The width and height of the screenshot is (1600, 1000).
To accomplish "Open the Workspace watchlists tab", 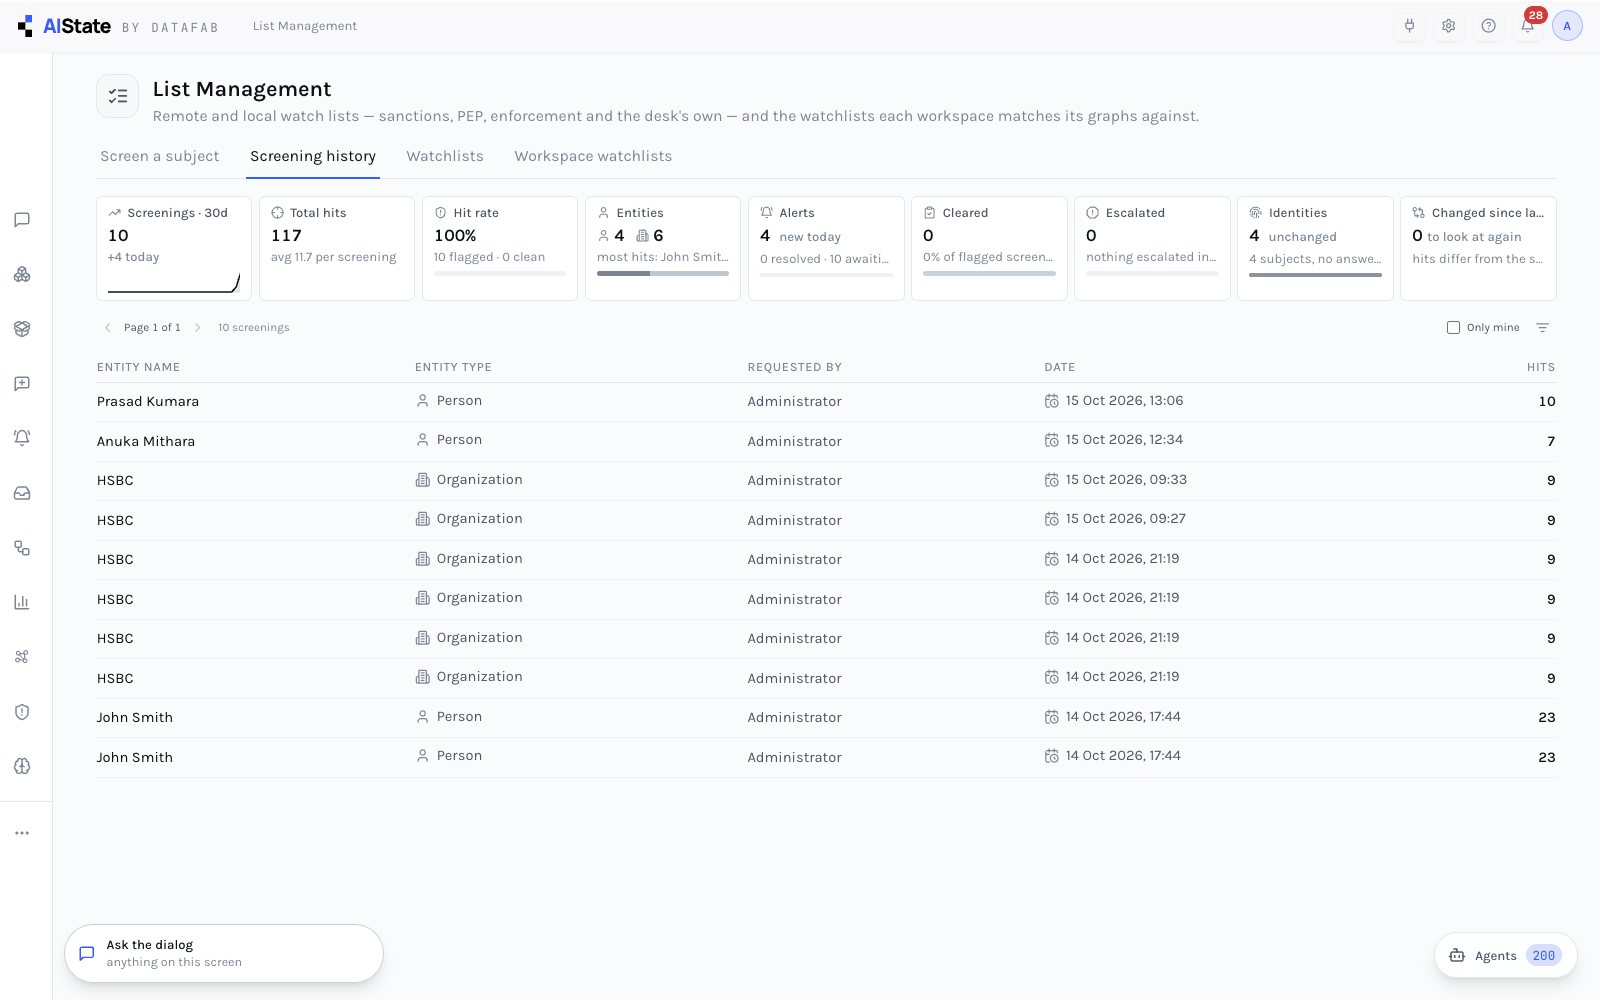I will click(x=593, y=156).
